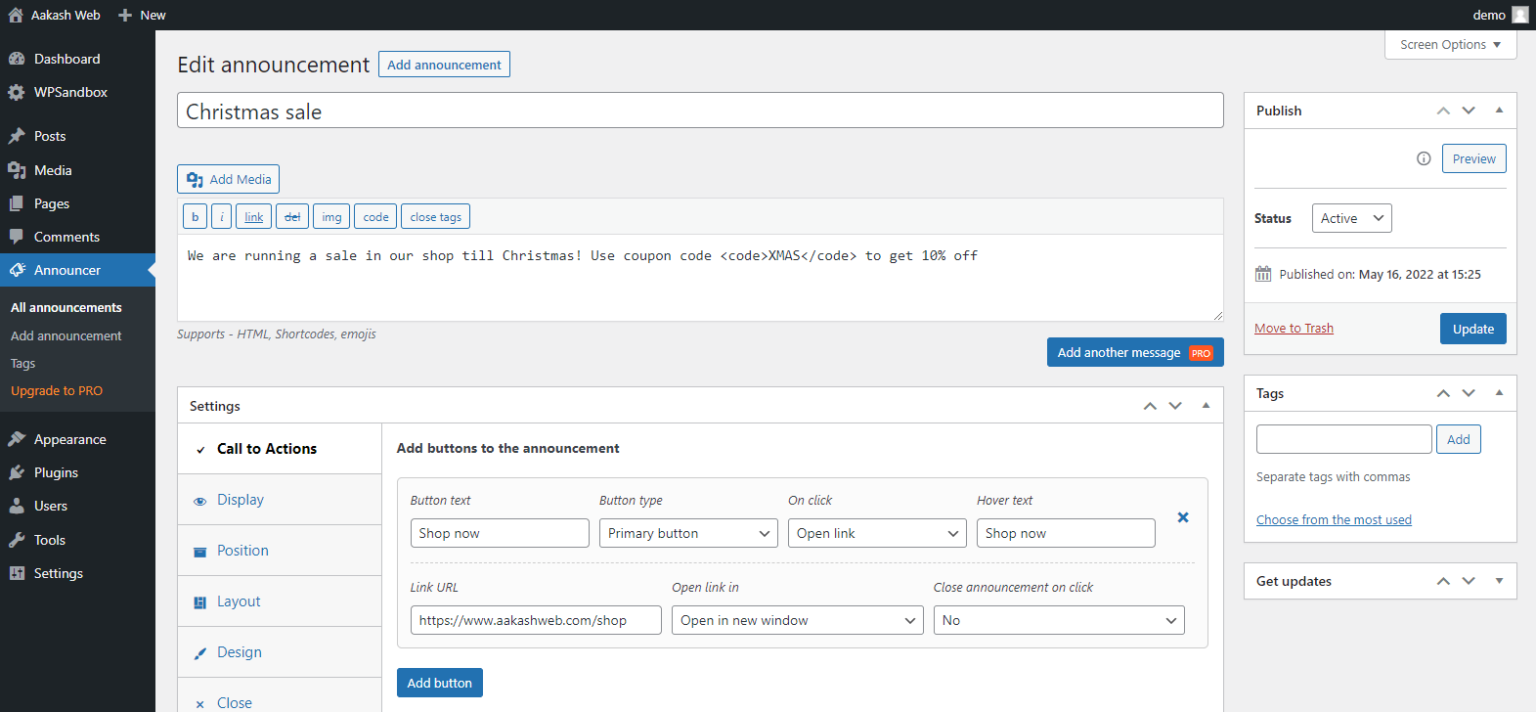Remove button row with blue X icon
This screenshot has height=712, width=1536.
tap(1183, 518)
